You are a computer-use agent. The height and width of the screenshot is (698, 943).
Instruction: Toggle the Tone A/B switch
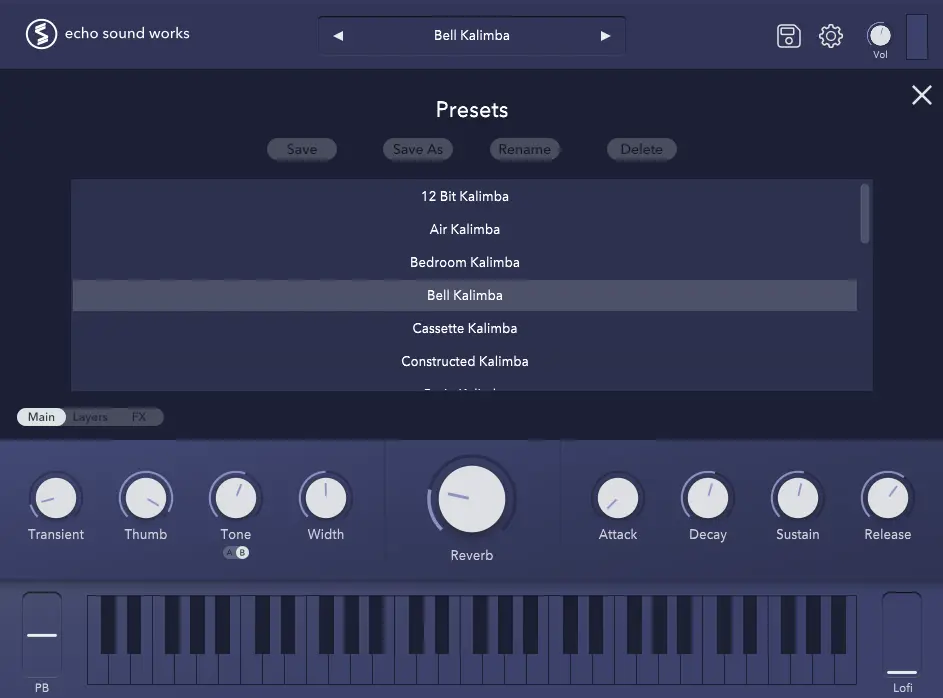pyautogui.click(x=236, y=553)
